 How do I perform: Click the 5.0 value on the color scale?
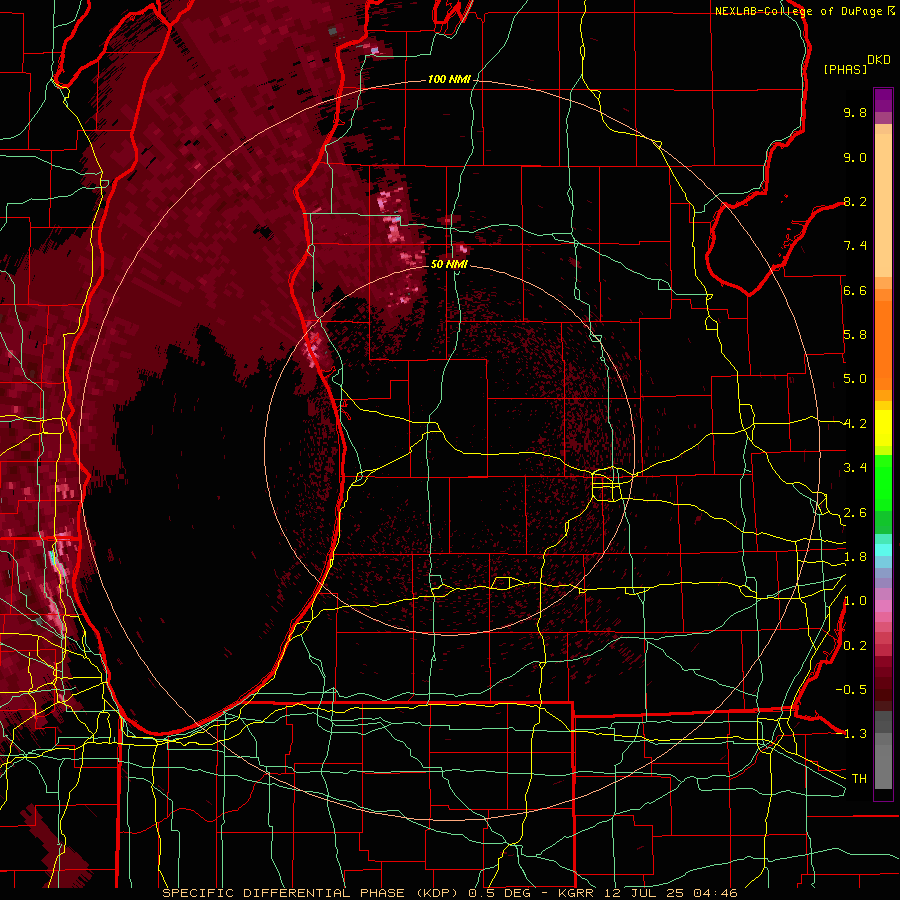(x=855, y=379)
